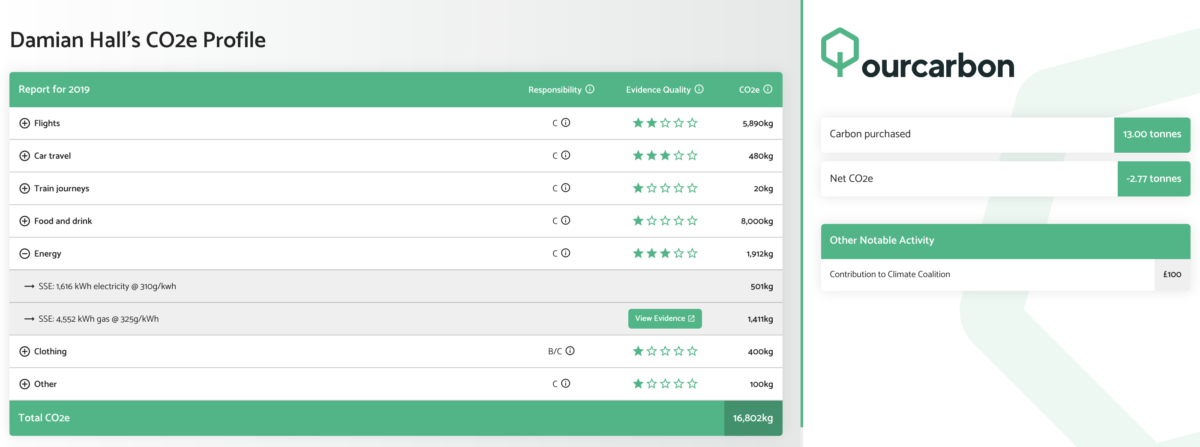Click info icon next to Responsibility header
This screenshot has height=447, width=1200.
[x=590, y=89]
